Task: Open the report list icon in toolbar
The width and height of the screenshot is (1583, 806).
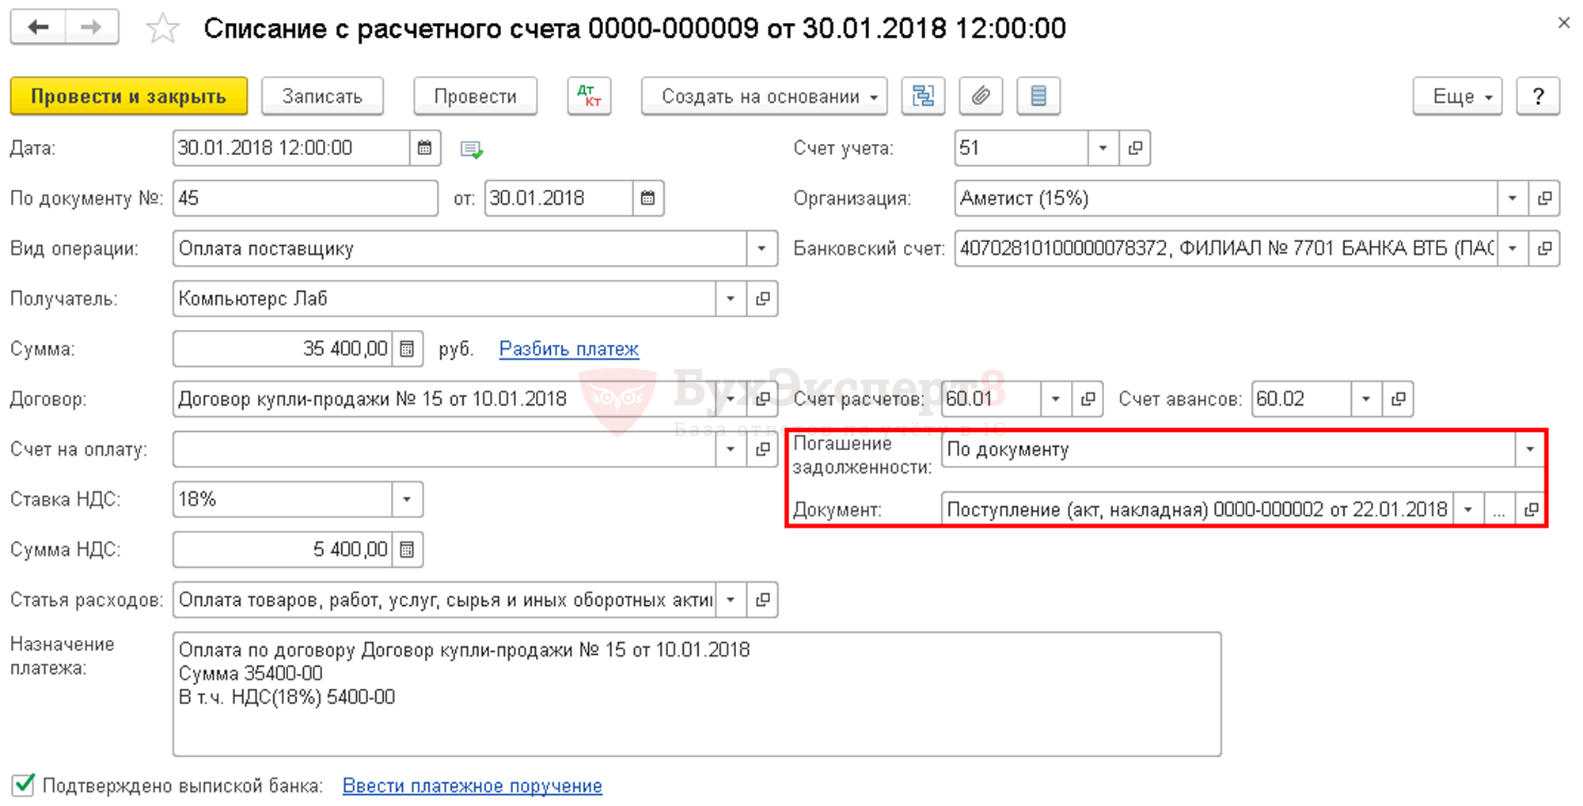Action: 1038,96
